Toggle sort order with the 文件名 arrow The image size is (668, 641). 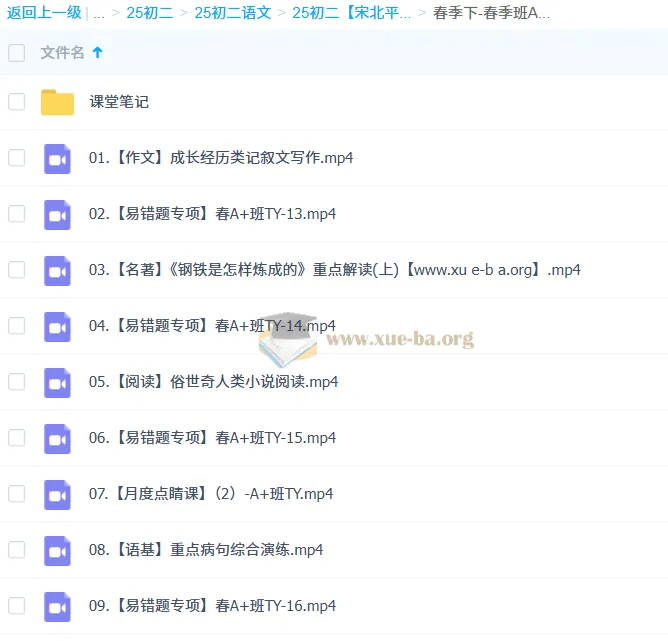click(98, 52)
